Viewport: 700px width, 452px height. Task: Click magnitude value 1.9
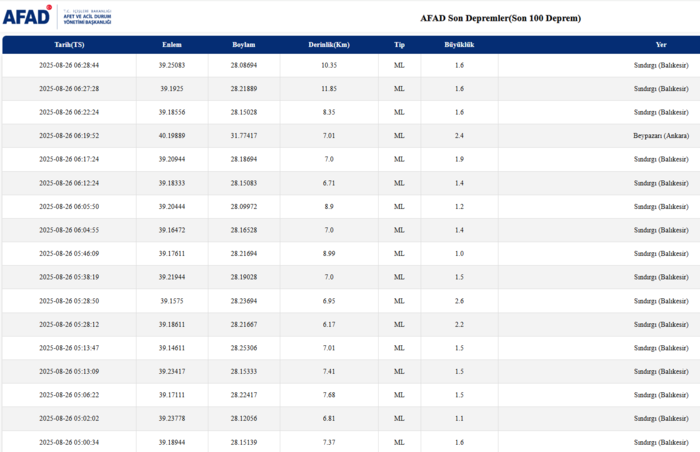(x=459, y=159)
